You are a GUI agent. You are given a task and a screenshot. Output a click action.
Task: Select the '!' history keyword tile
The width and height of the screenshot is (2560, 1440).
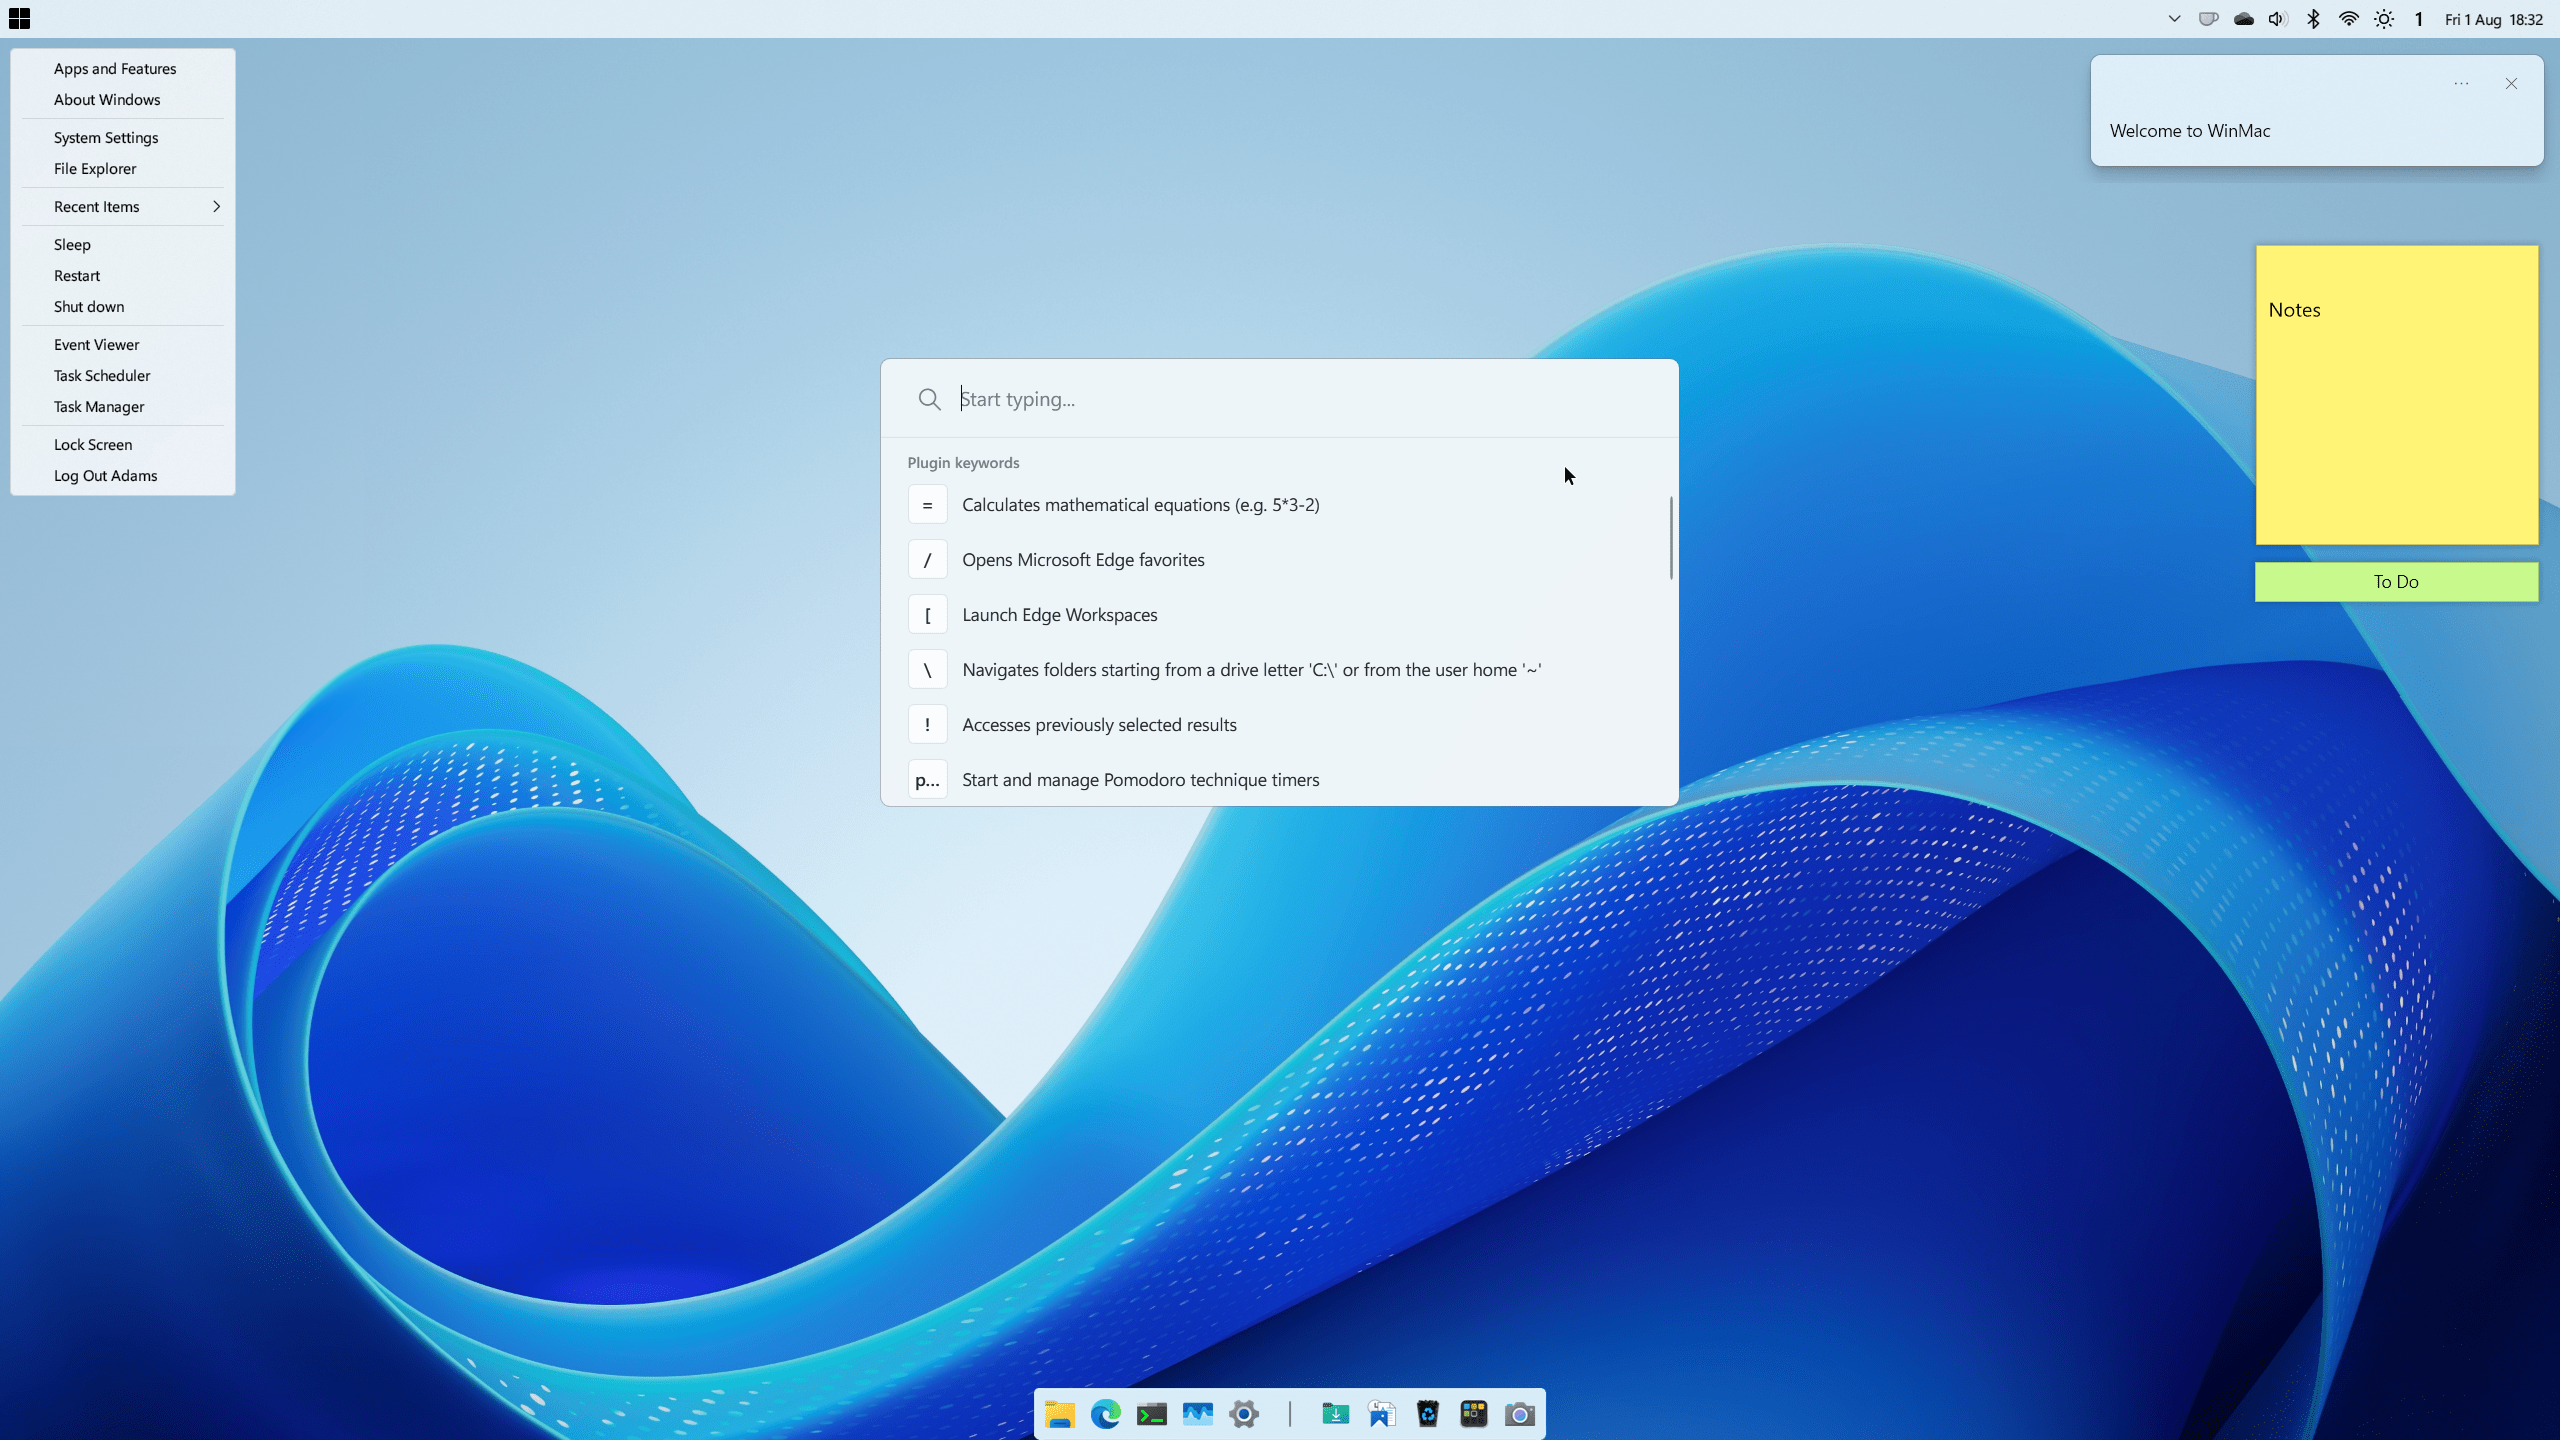927,725
